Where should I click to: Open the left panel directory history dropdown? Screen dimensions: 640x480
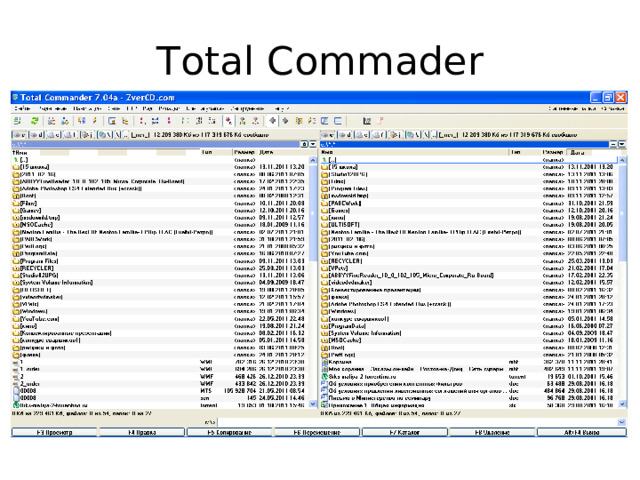pos(313,144)
